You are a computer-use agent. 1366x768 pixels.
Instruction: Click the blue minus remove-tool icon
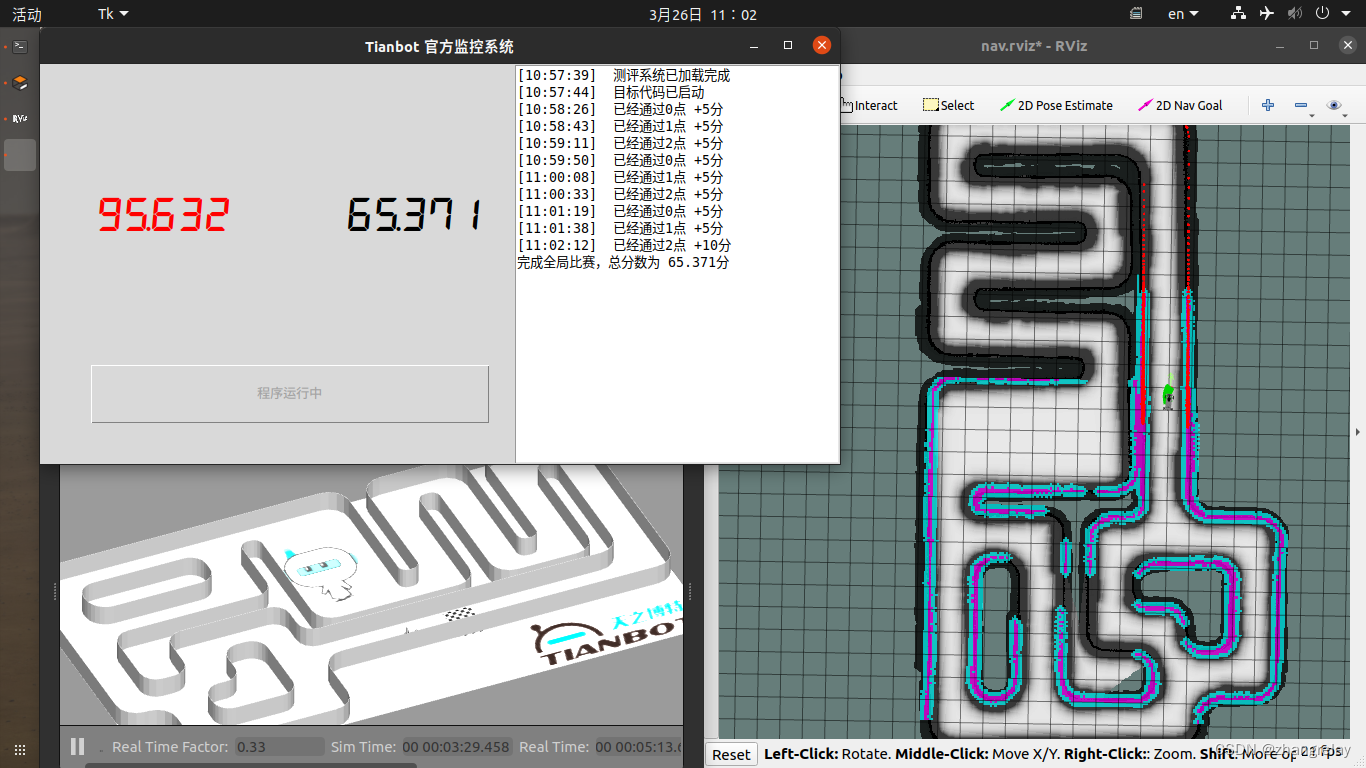(1301, 105)
